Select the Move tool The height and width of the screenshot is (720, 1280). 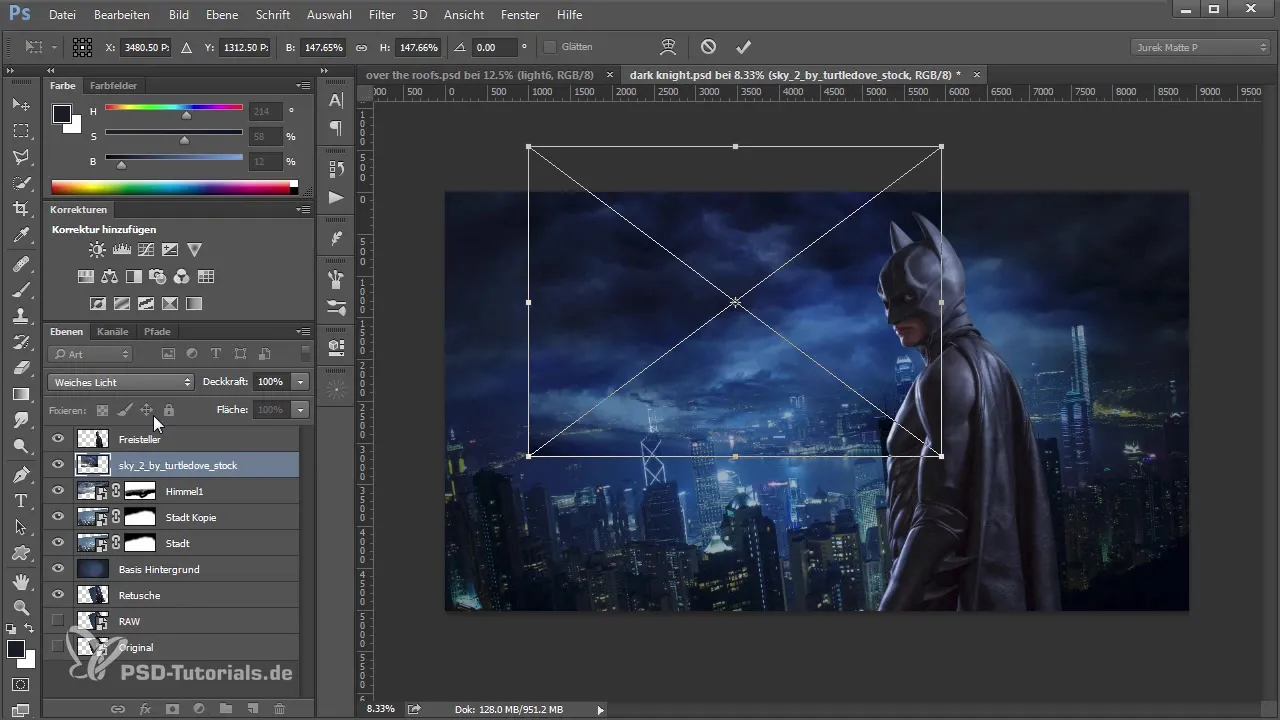(20, 104)
